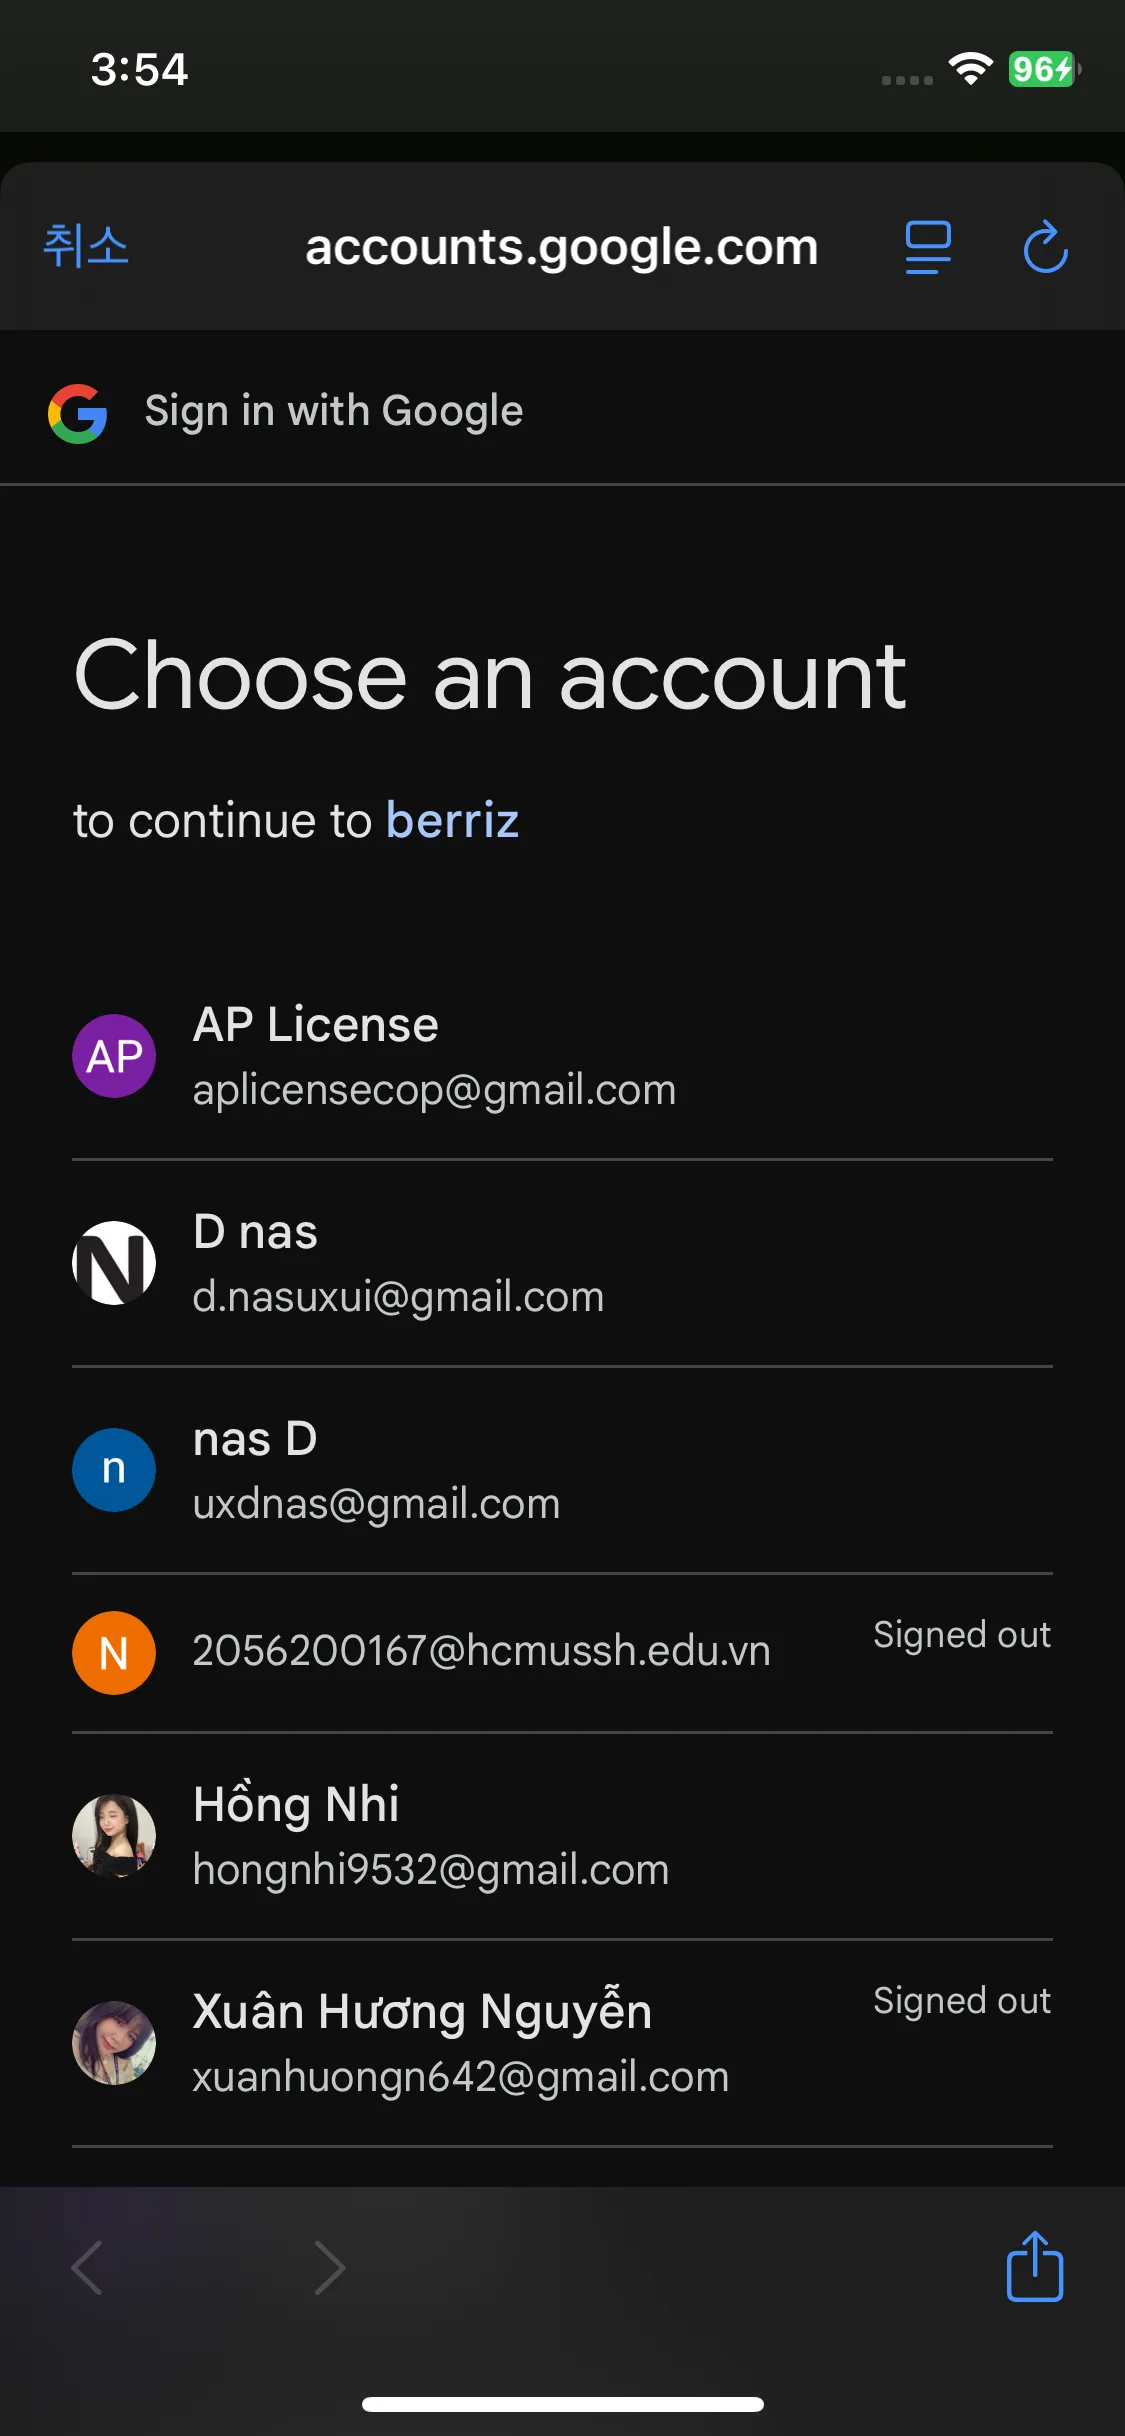Tap the back navigation arrow

88,2267
